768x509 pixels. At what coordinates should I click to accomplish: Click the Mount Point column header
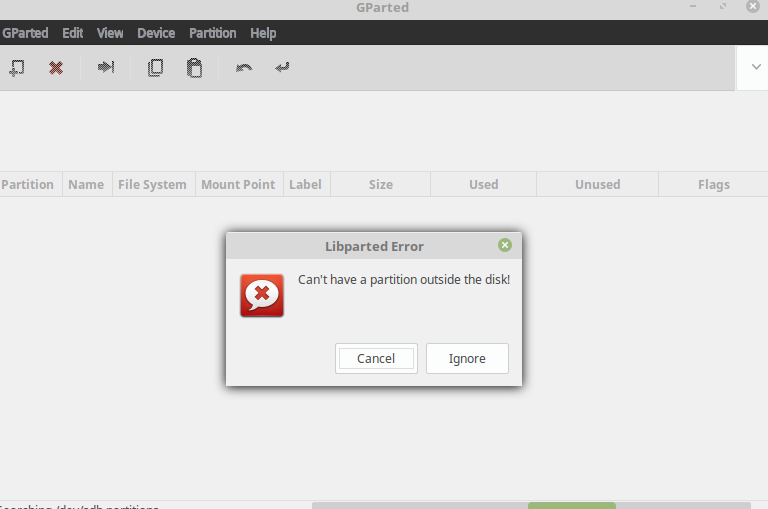[x=239, y=184]
